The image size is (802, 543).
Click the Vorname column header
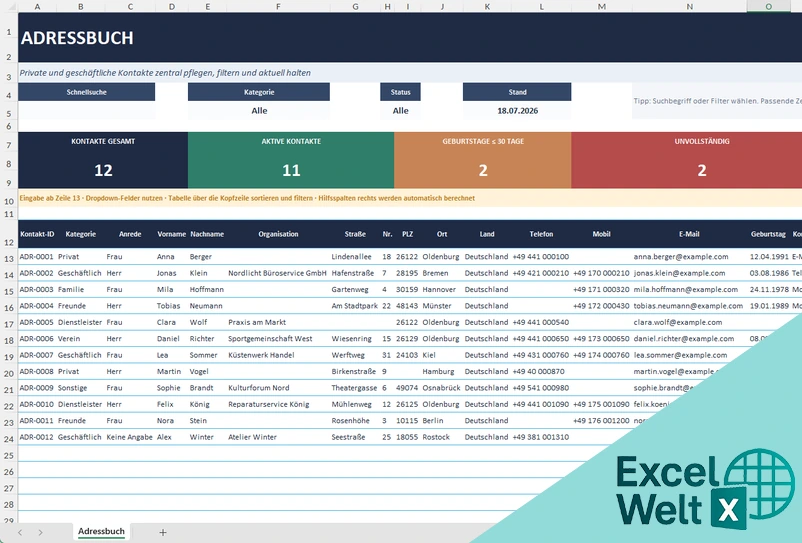[171, 234]
